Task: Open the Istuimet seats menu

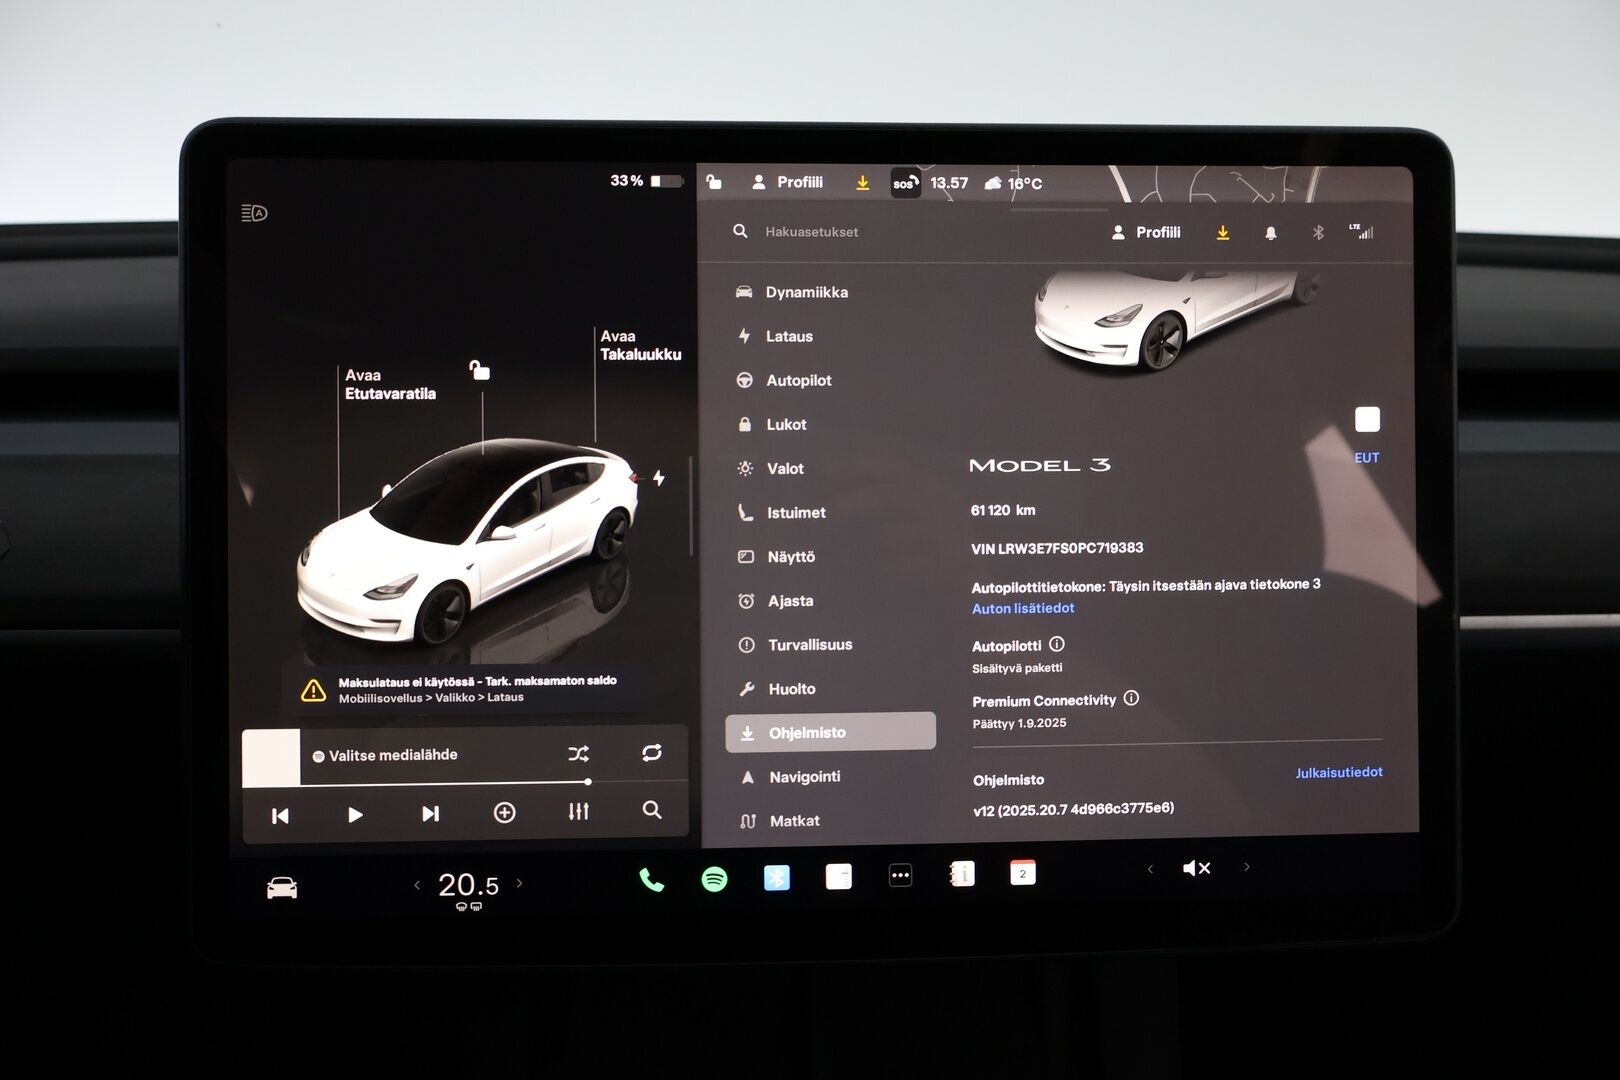Action: pyautogui.click(x=782, y=512)
